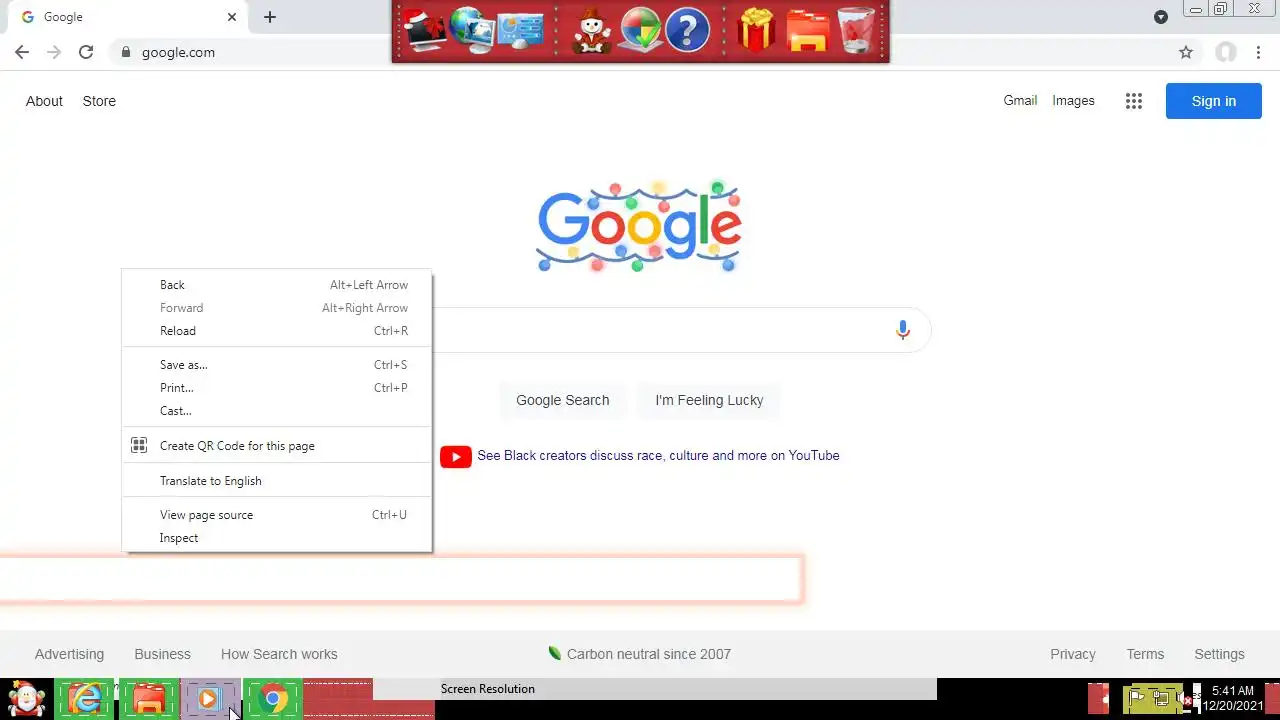Open the Advertising footer link

pyautogui.click(x=69, y=654)
